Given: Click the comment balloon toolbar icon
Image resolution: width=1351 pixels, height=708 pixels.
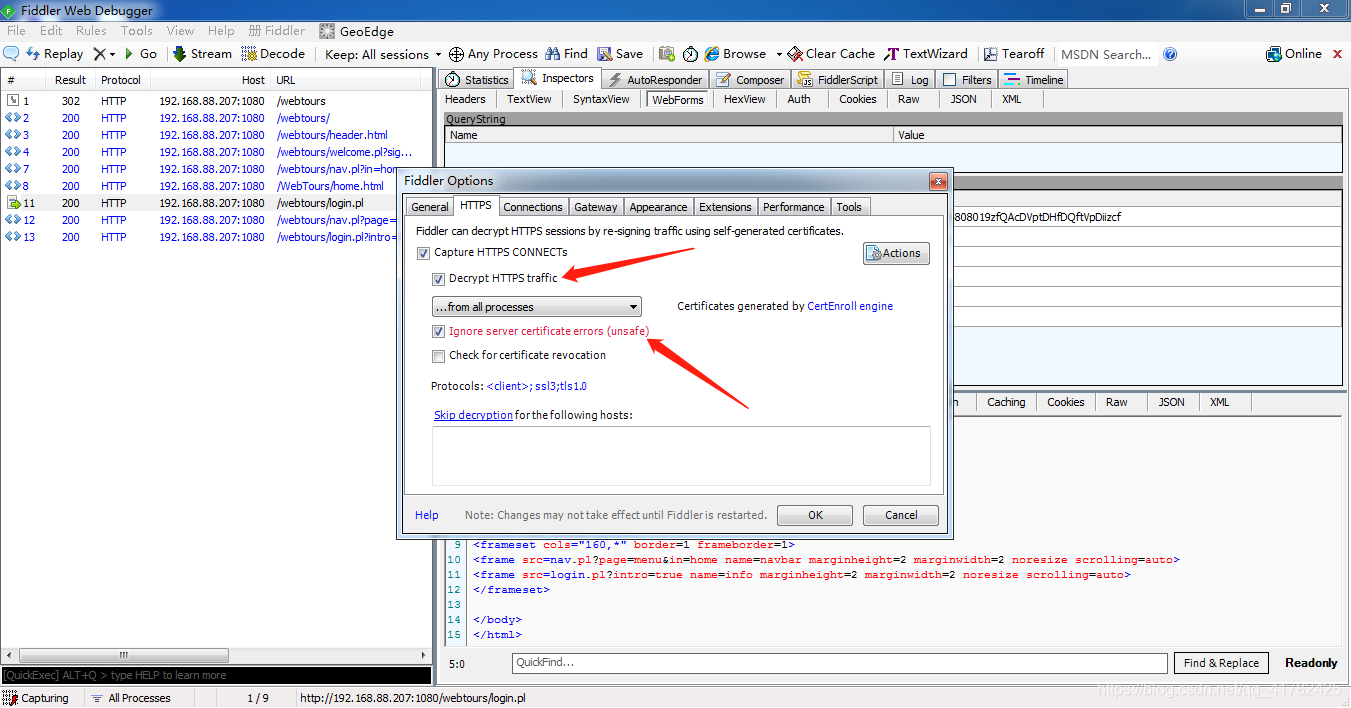Looking at the screenshot, I should pos(12,54).
